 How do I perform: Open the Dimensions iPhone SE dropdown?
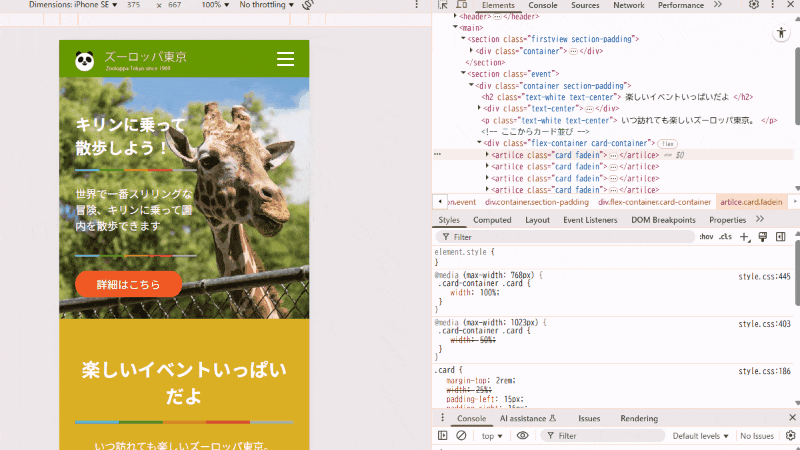pos(73,5)
